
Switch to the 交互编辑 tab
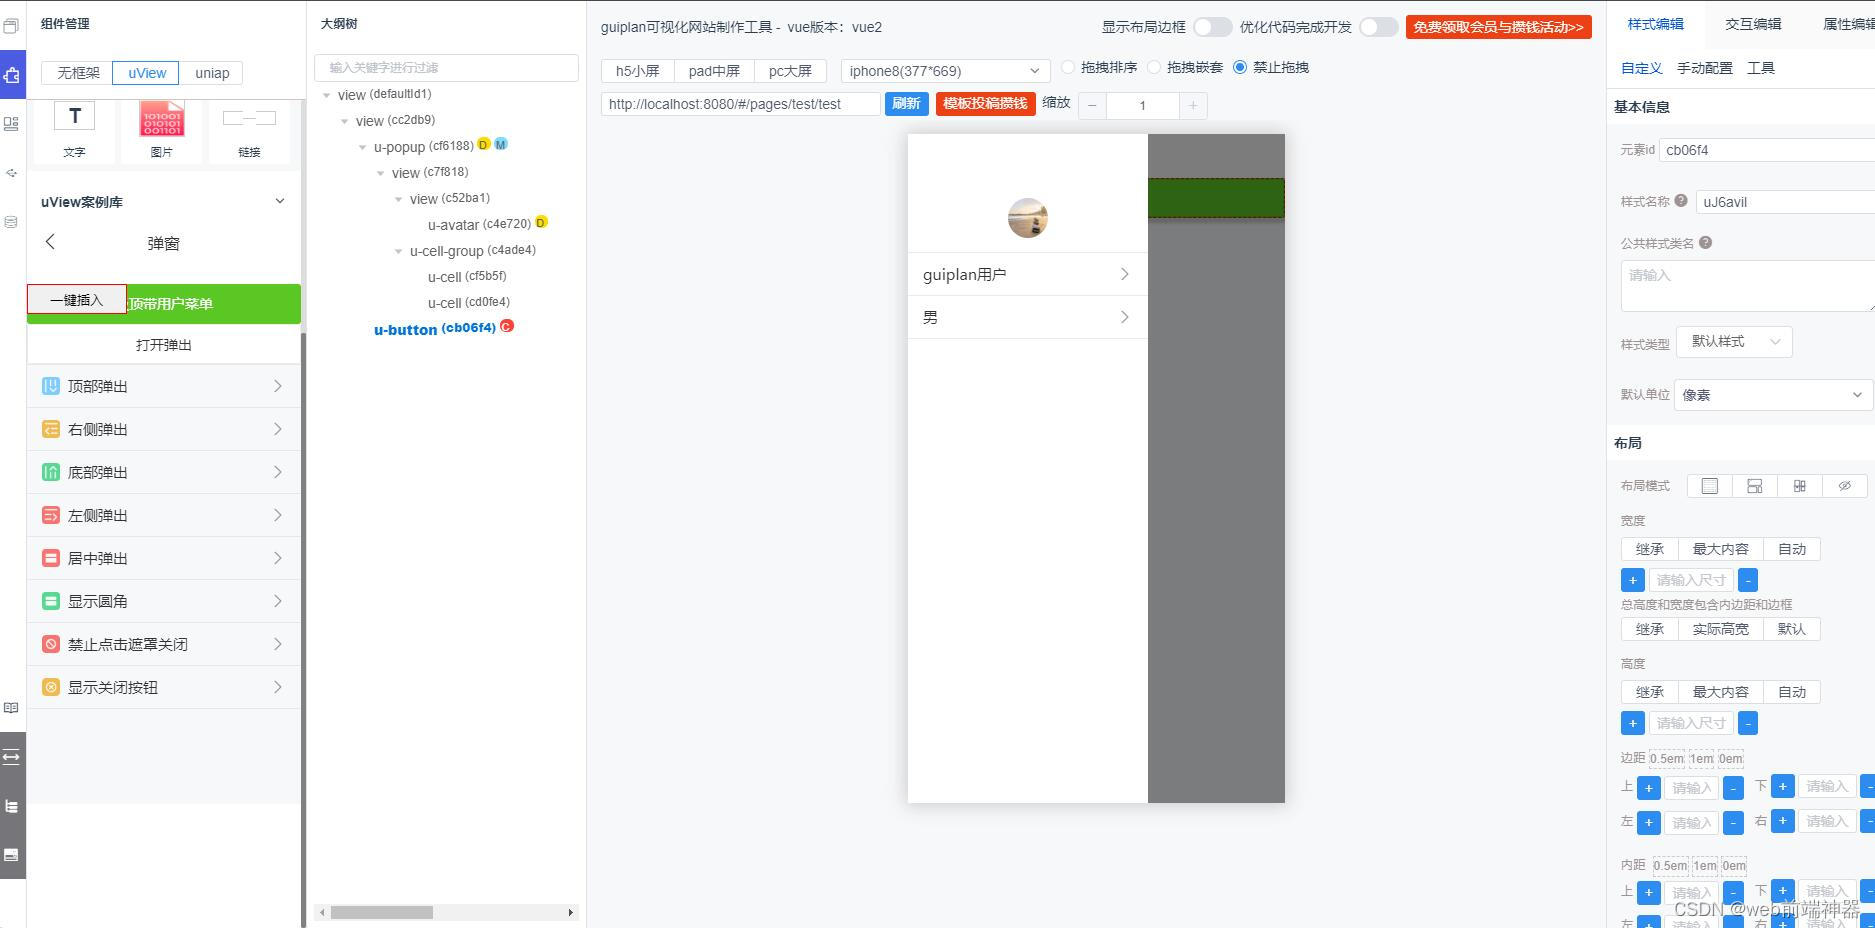click(x=1752, y=23)
